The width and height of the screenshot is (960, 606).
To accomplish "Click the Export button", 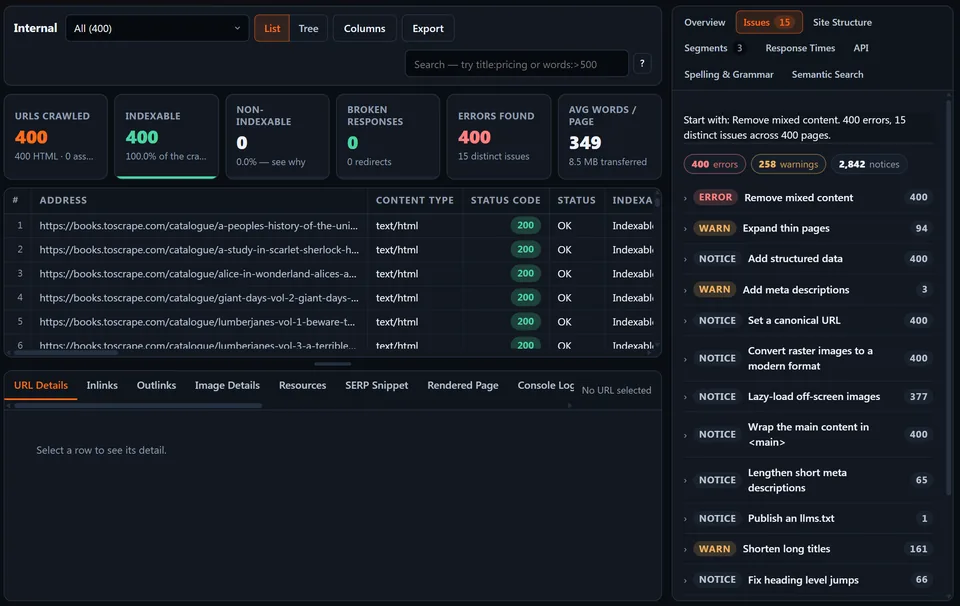I will [428, 28].
